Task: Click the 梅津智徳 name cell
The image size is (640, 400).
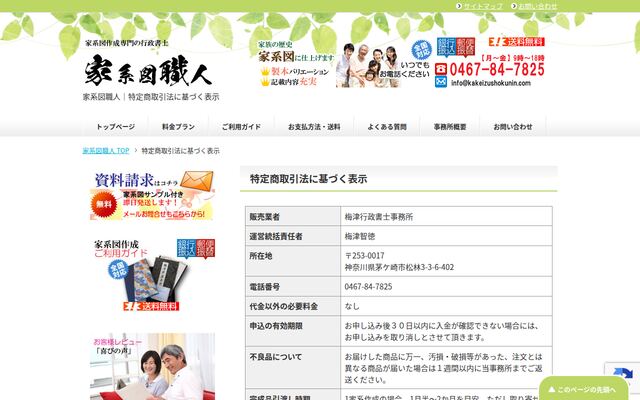Action: point(447,236)
